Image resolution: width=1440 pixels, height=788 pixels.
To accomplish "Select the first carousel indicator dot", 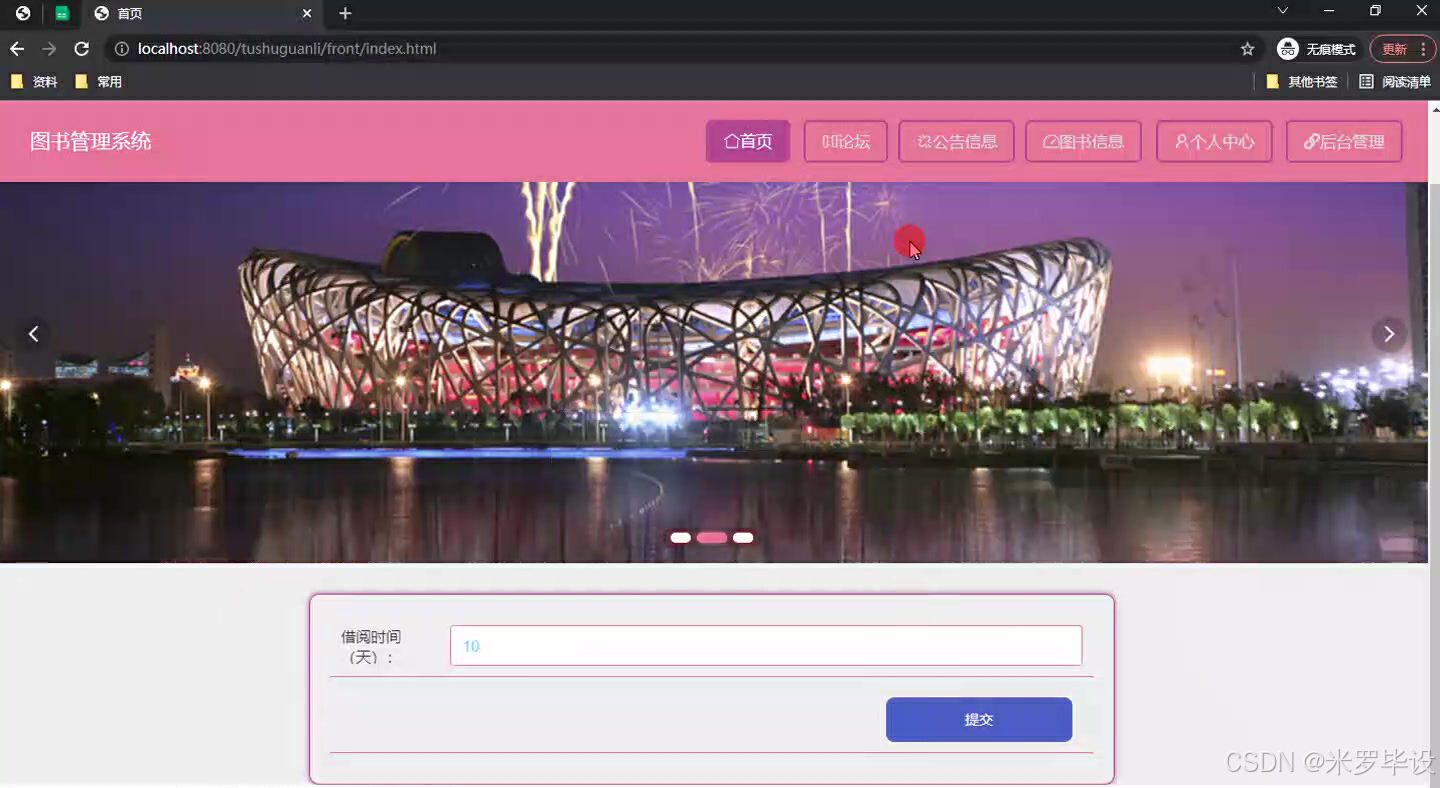I will tap(680, 538).
